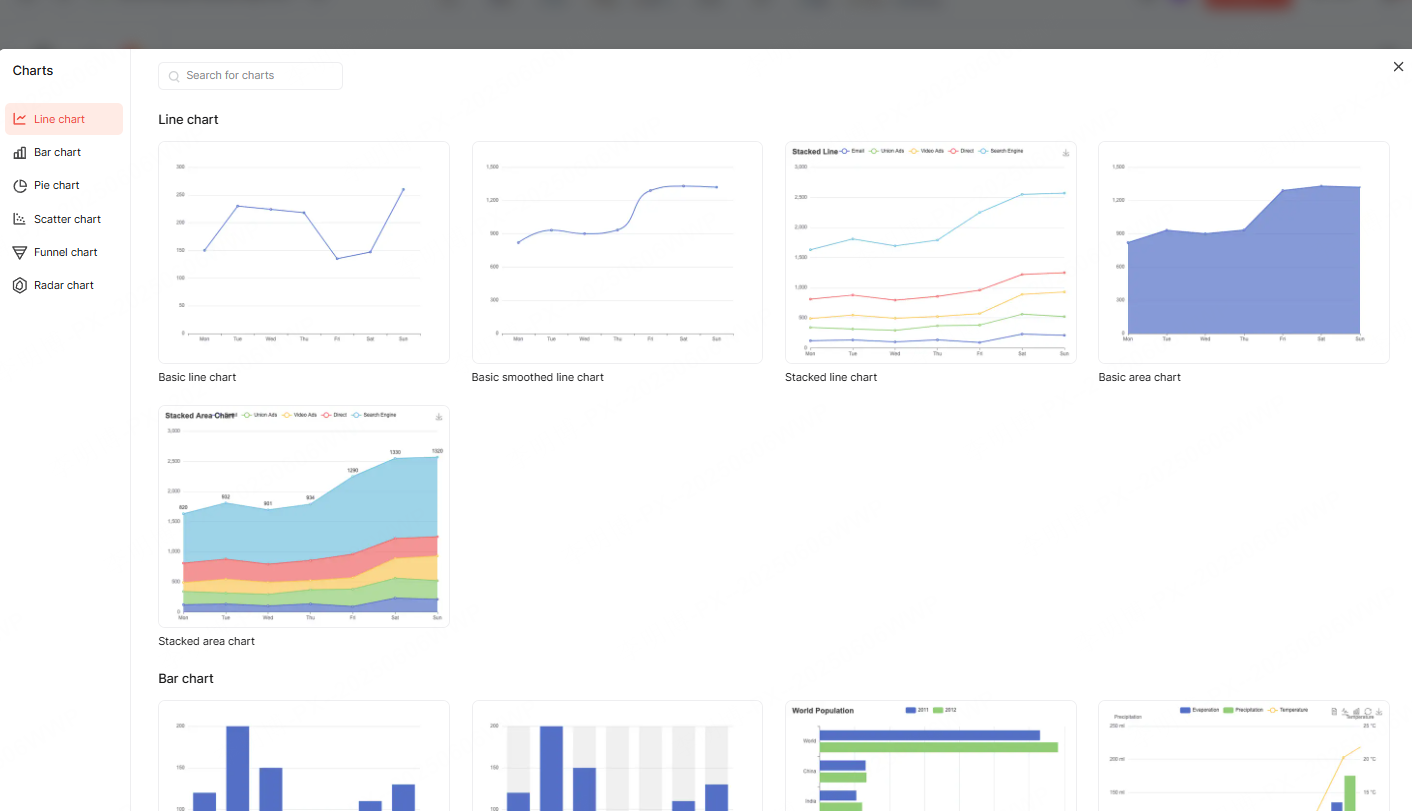Image resolution: width=1412 pixels, height=811 pixels.
Task: Open data view on the Temperature chart preview
Action: (x=1334, y=711)
